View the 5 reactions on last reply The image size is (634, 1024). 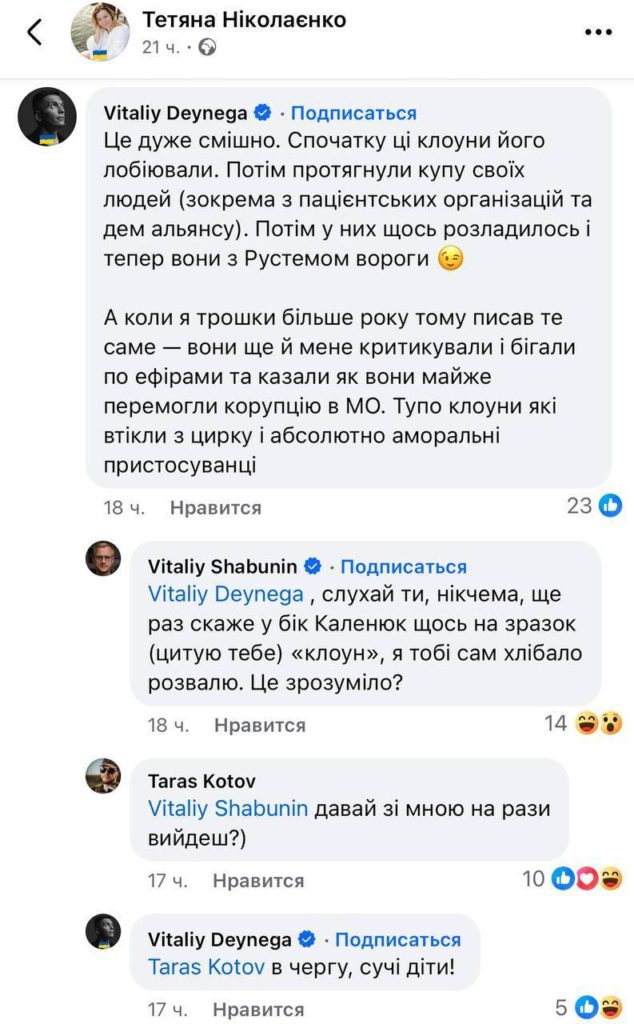(596, 1007)
